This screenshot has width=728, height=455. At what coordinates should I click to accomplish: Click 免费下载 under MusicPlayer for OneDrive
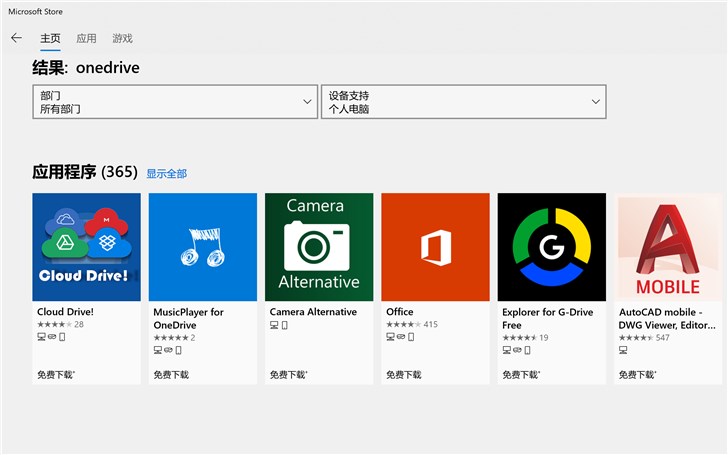171,375
